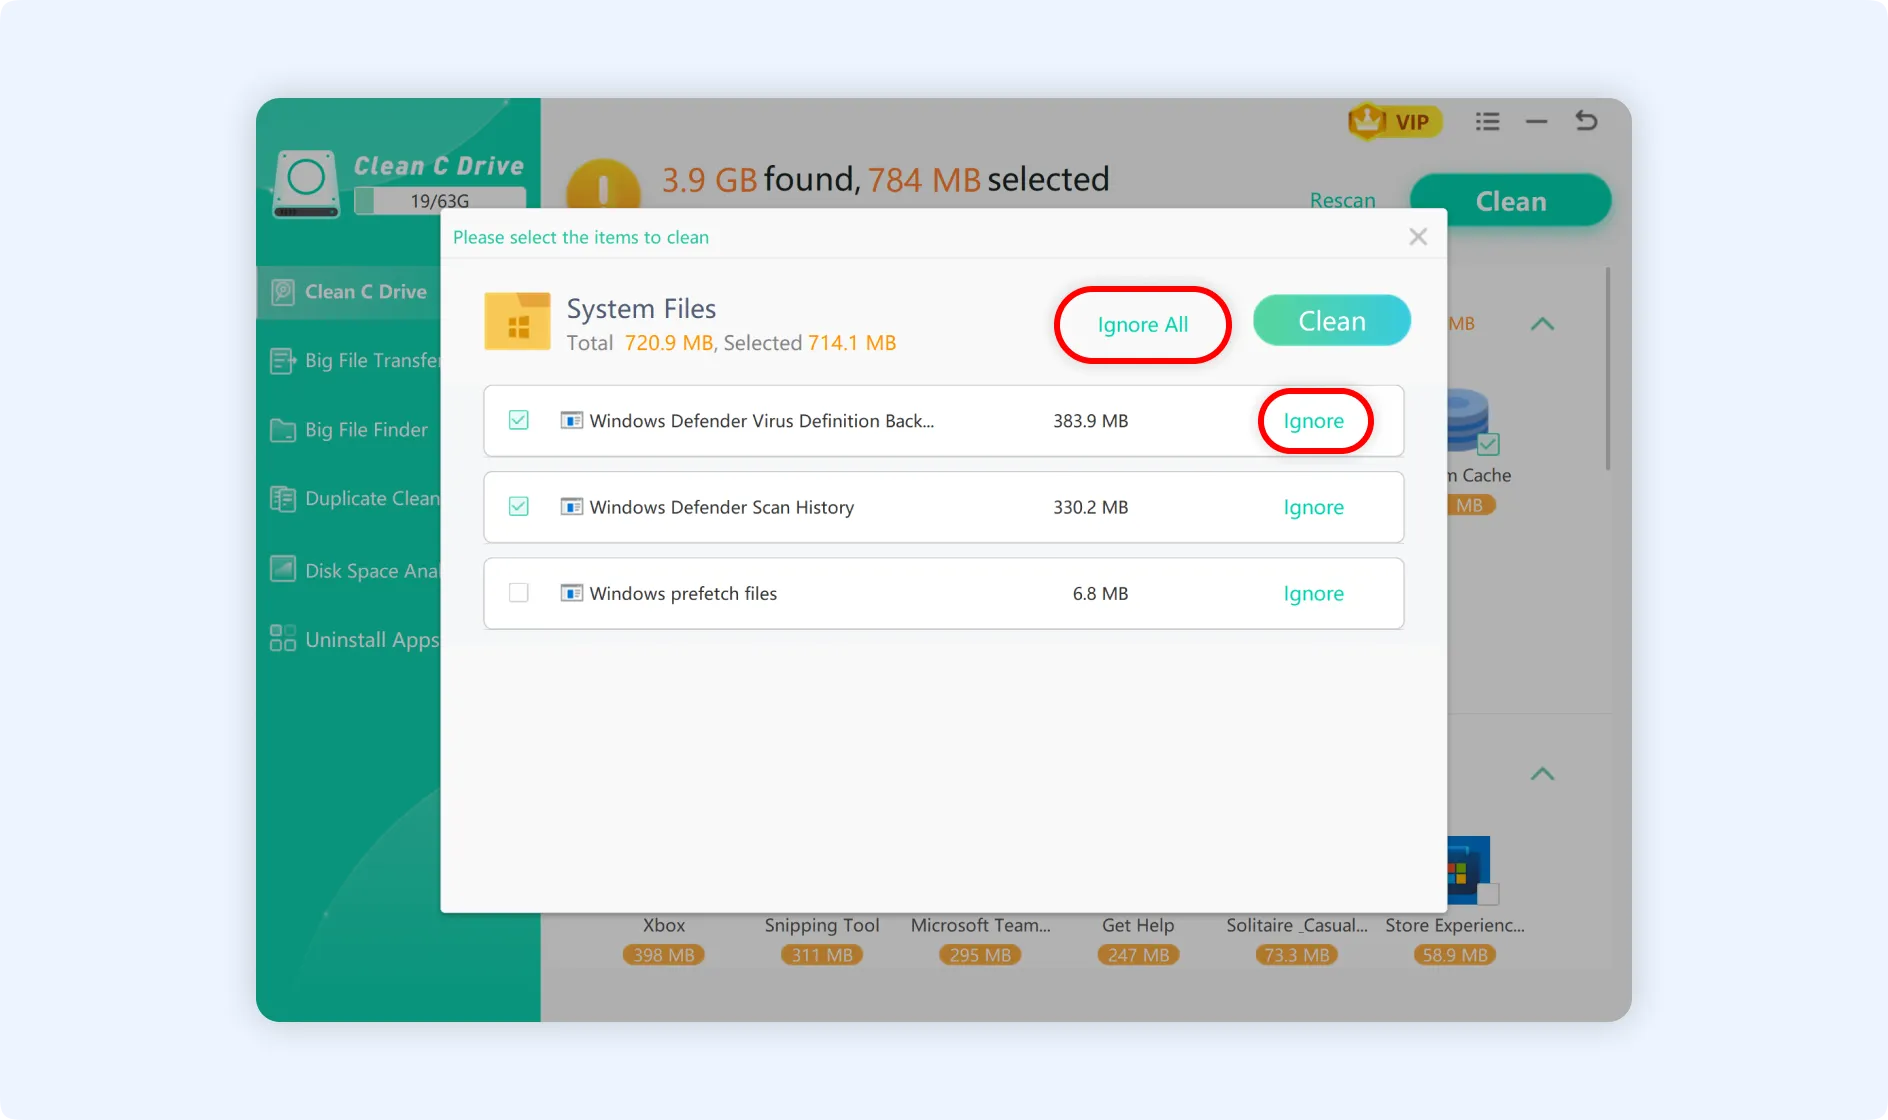Collapse the upper section with the chevron

click(1542, 324)
